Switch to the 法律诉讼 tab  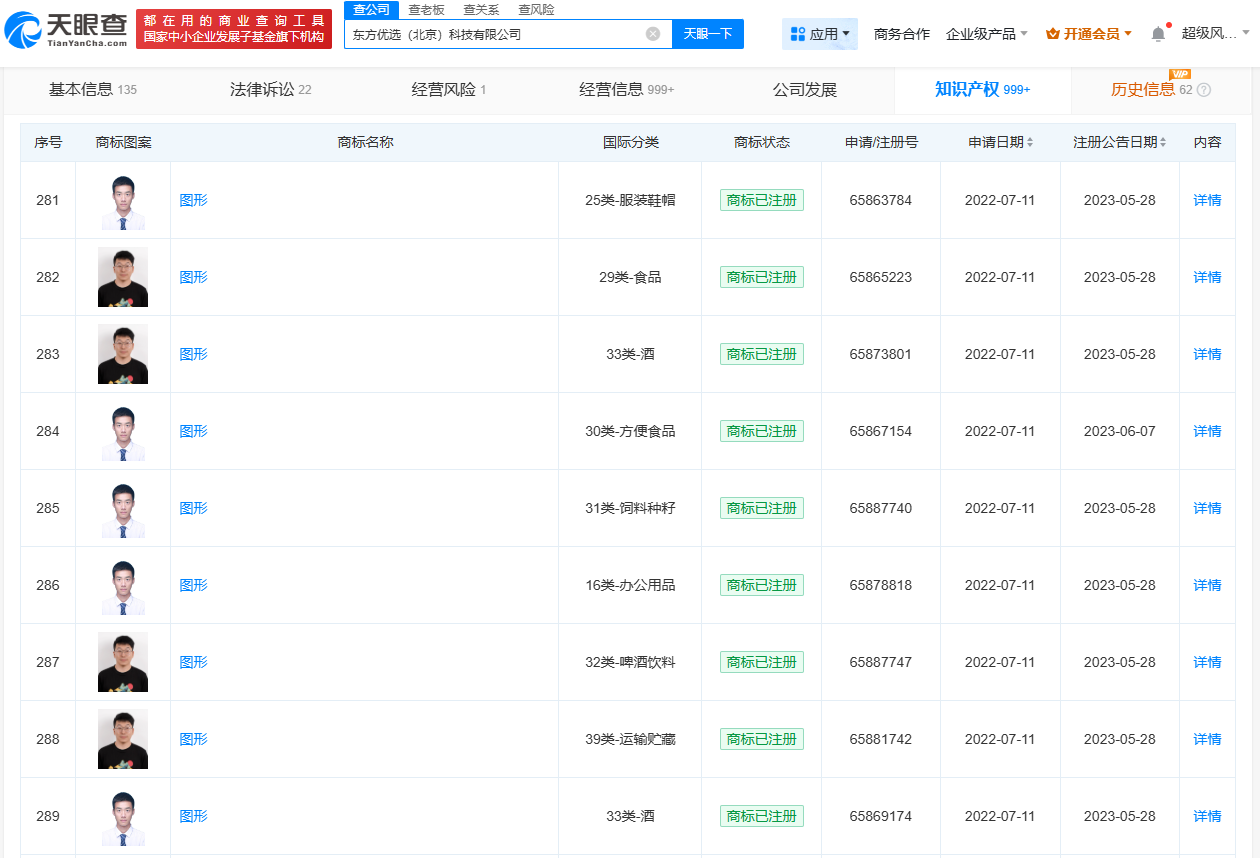coord(270,90)
